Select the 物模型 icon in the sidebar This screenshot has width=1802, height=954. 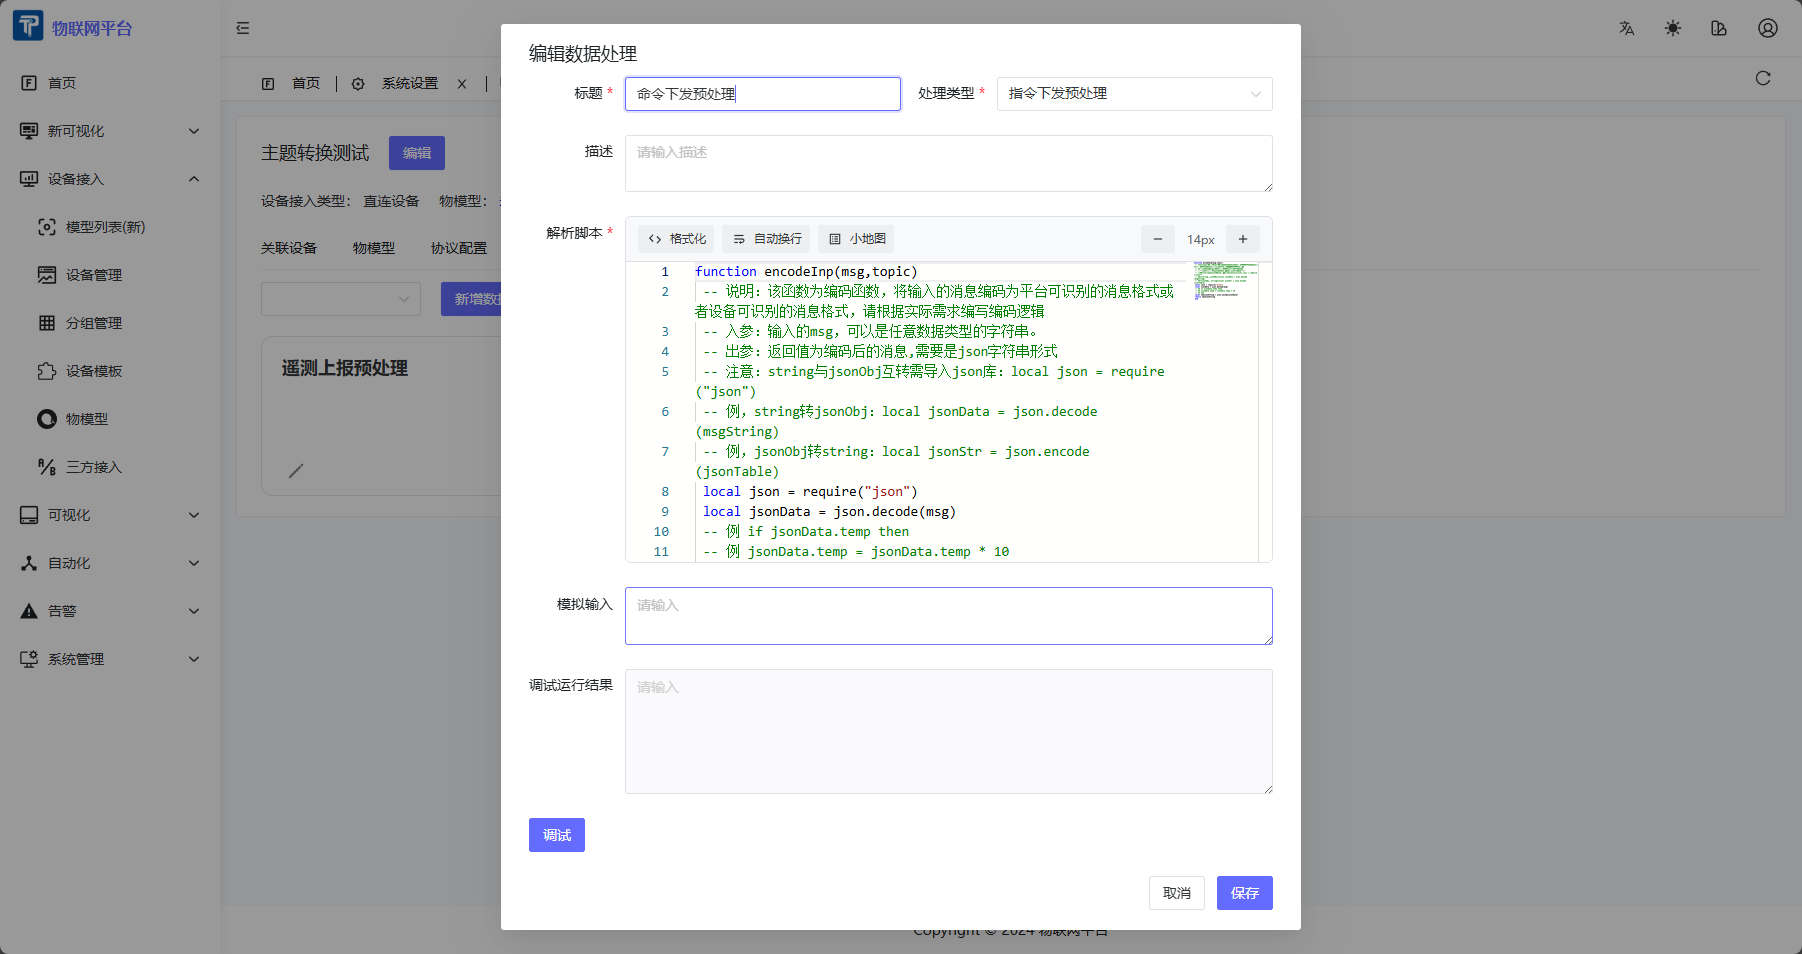[x=47, y=419]
